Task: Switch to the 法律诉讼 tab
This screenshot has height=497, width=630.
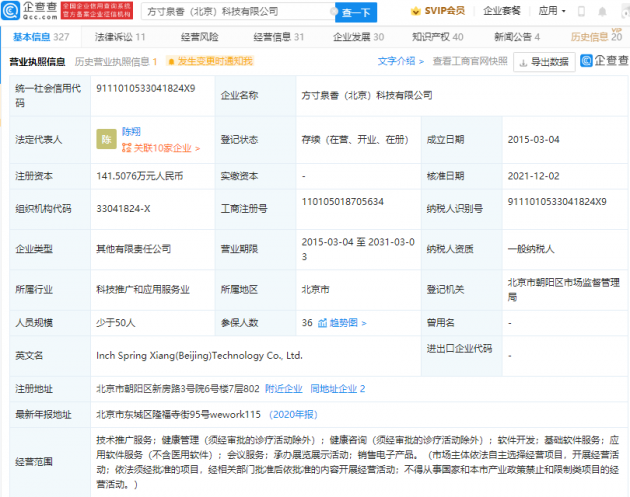Action: pos(120,37)
